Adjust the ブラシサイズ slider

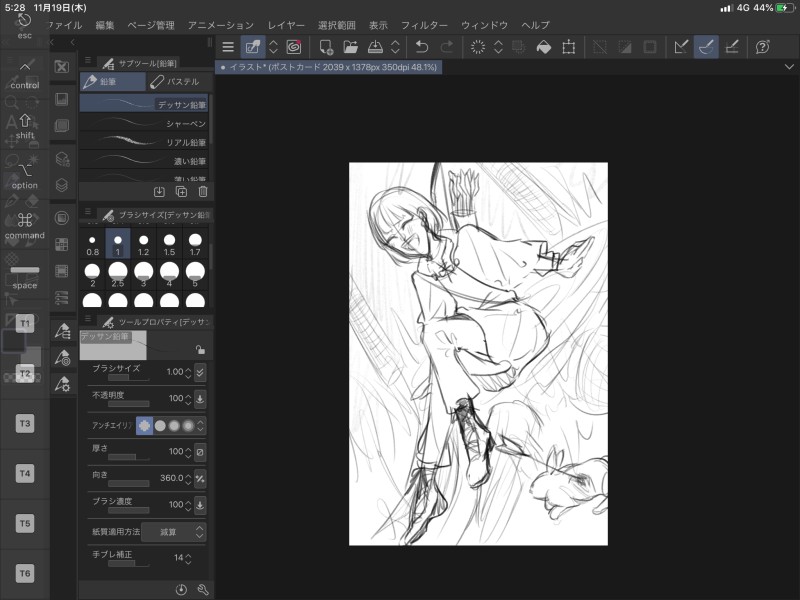pyautogui.click(x=129, y=378)
